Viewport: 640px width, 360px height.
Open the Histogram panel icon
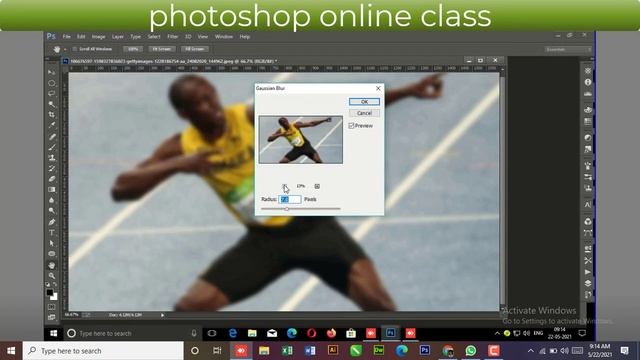click(588, 94)
